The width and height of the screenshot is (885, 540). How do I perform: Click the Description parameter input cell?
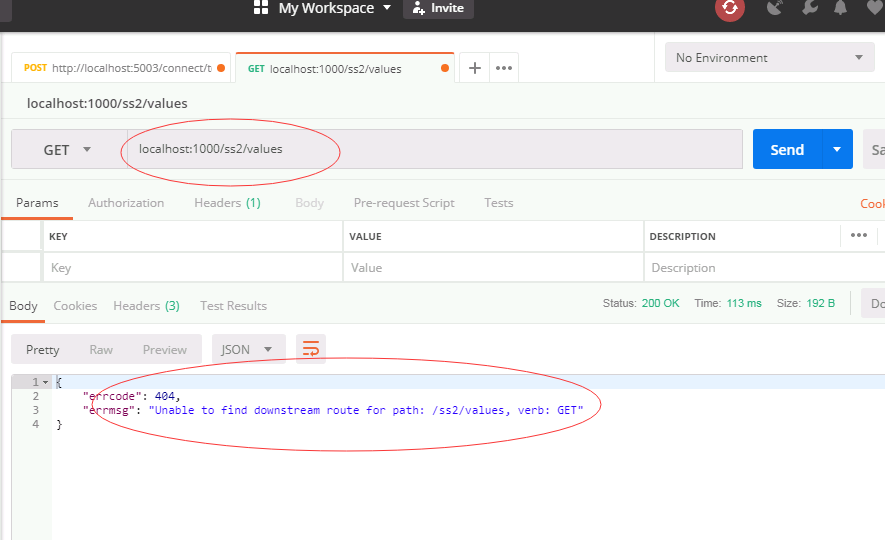pos(765,267)
